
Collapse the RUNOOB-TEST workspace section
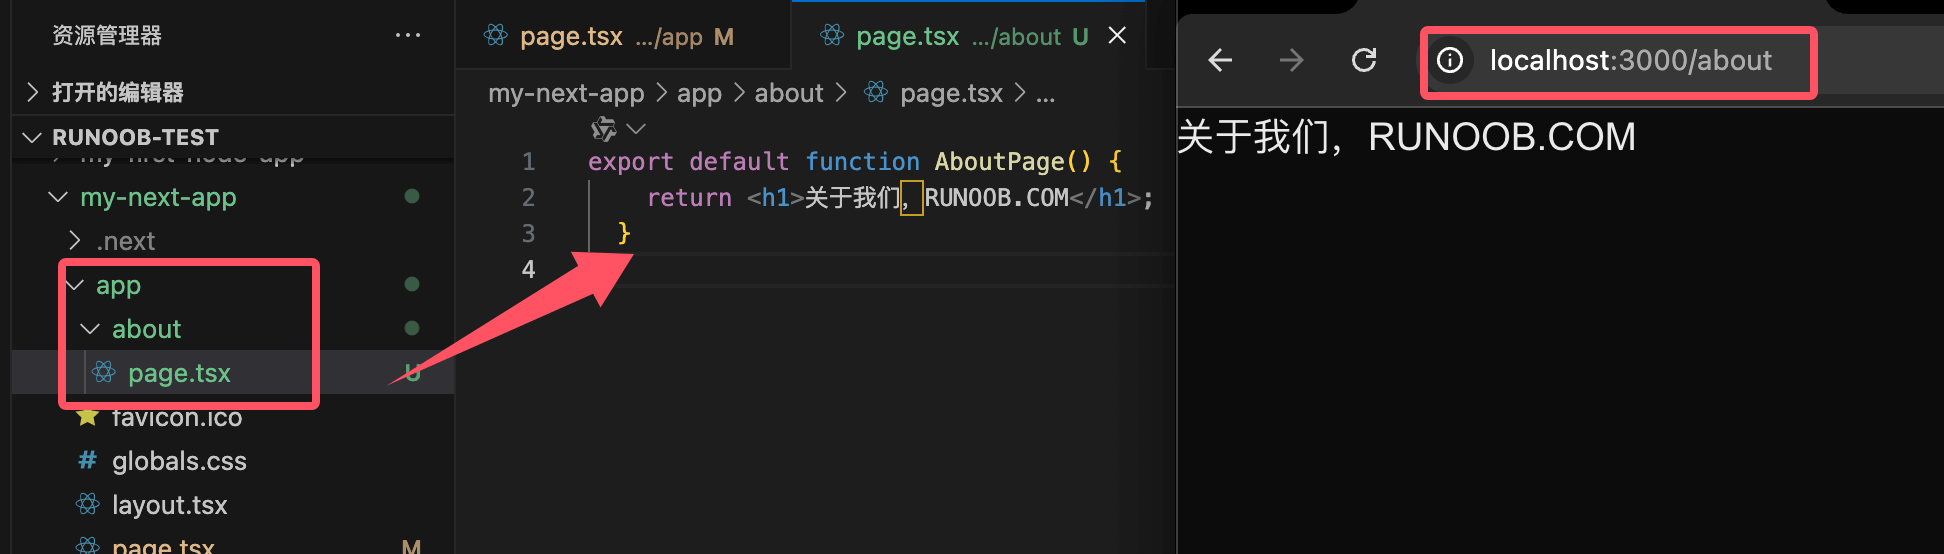(33, 137)
